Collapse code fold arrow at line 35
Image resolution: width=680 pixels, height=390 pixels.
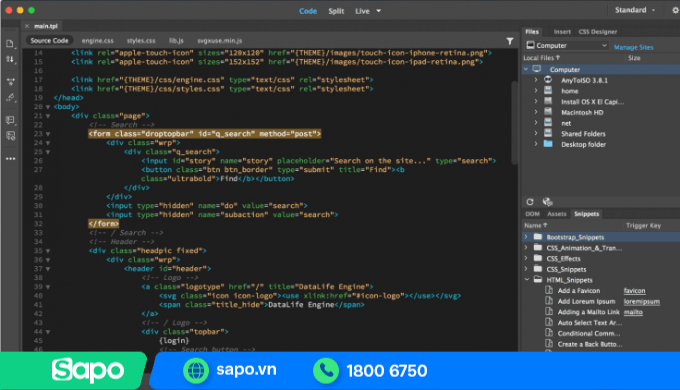click(48, 251)
